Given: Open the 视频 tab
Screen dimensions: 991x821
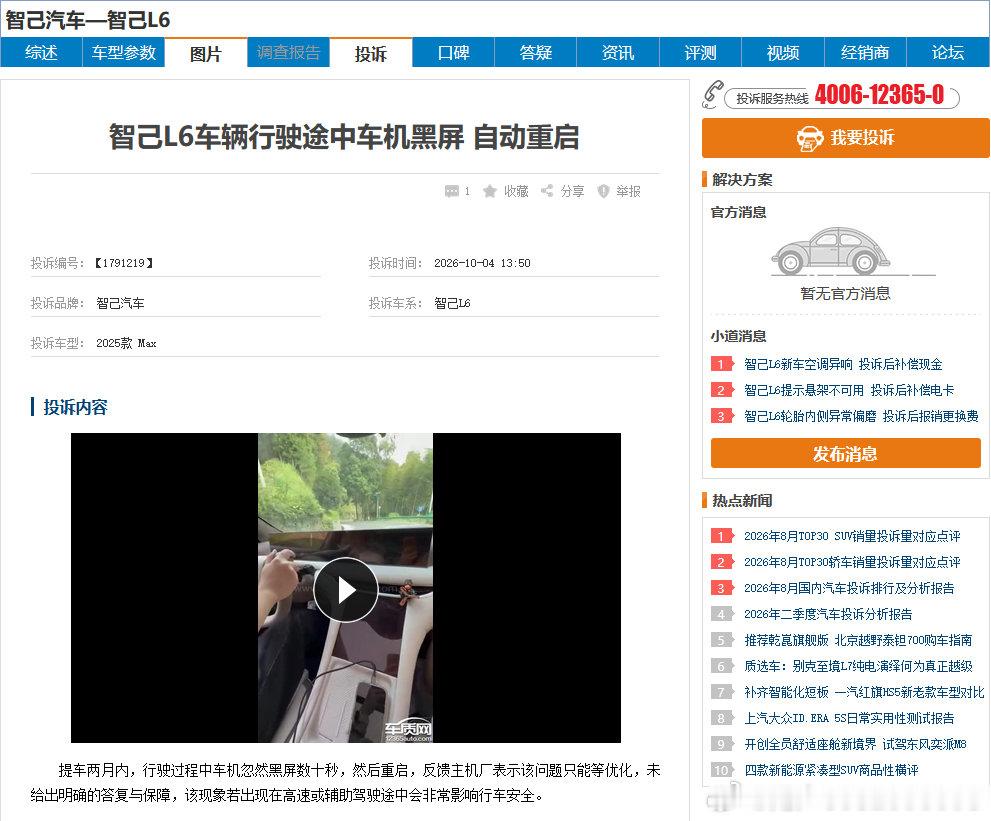Looking at the screenshot, I should 783,52.
